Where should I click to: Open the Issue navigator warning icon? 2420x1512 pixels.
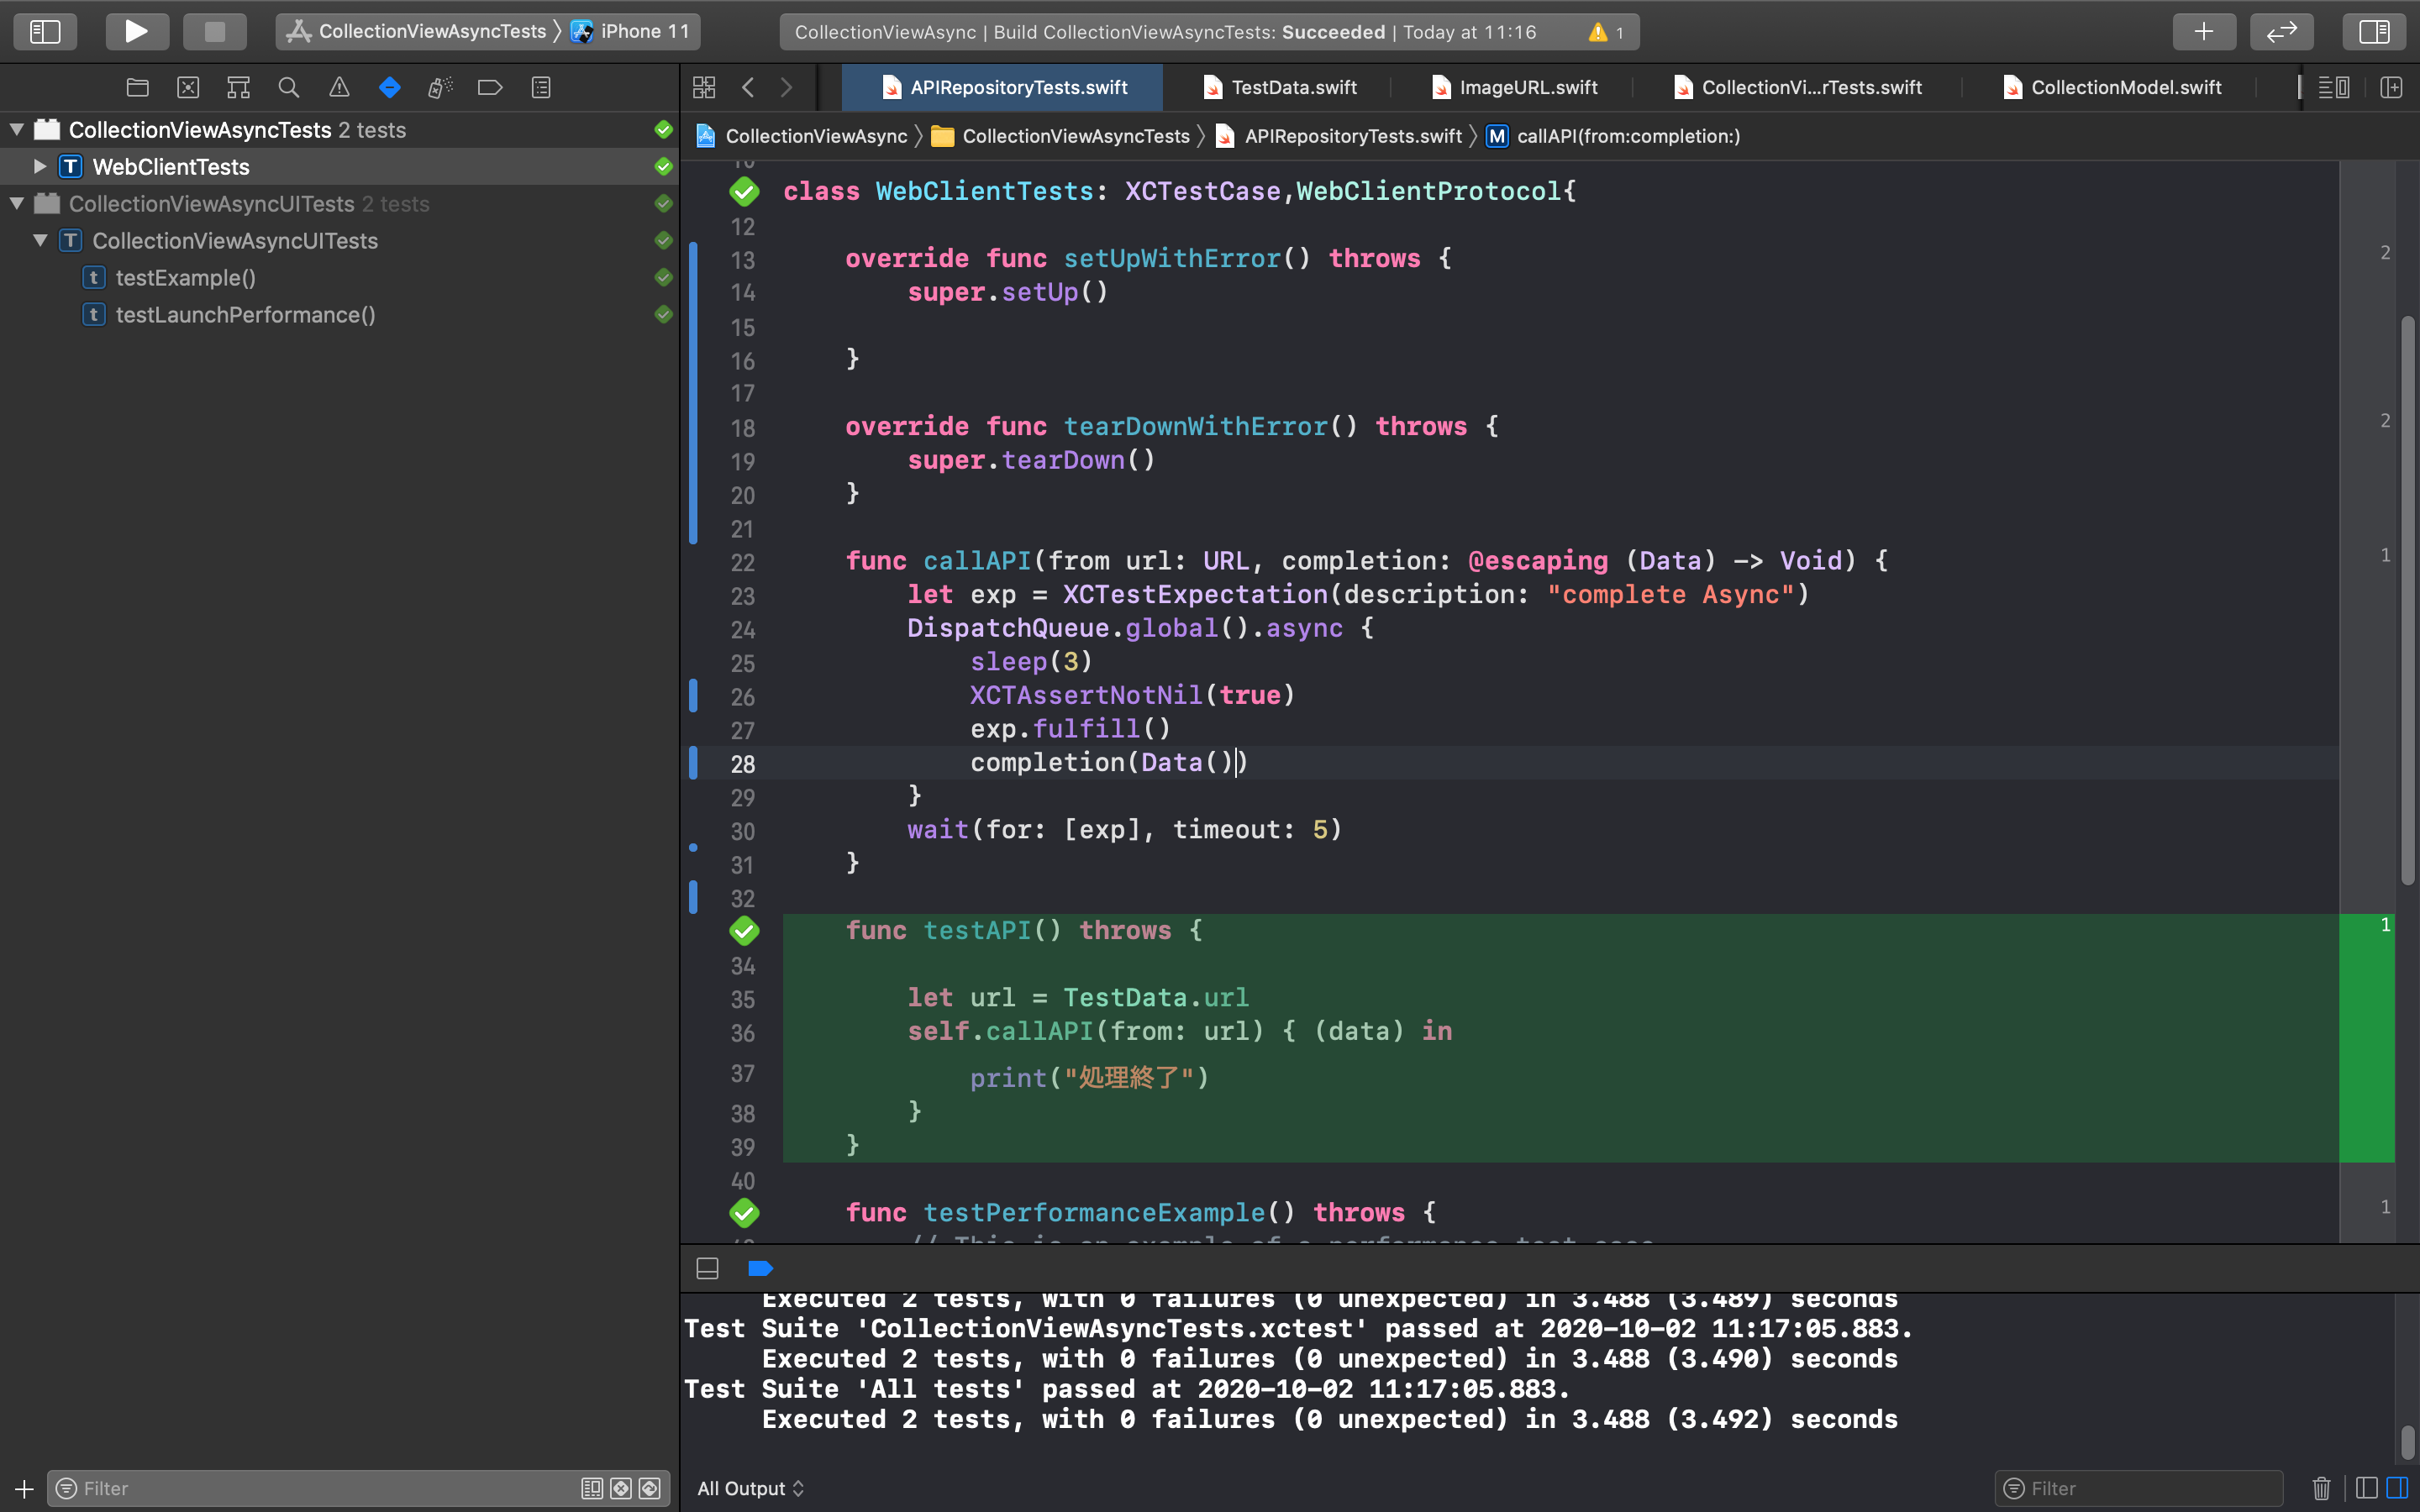339,88
